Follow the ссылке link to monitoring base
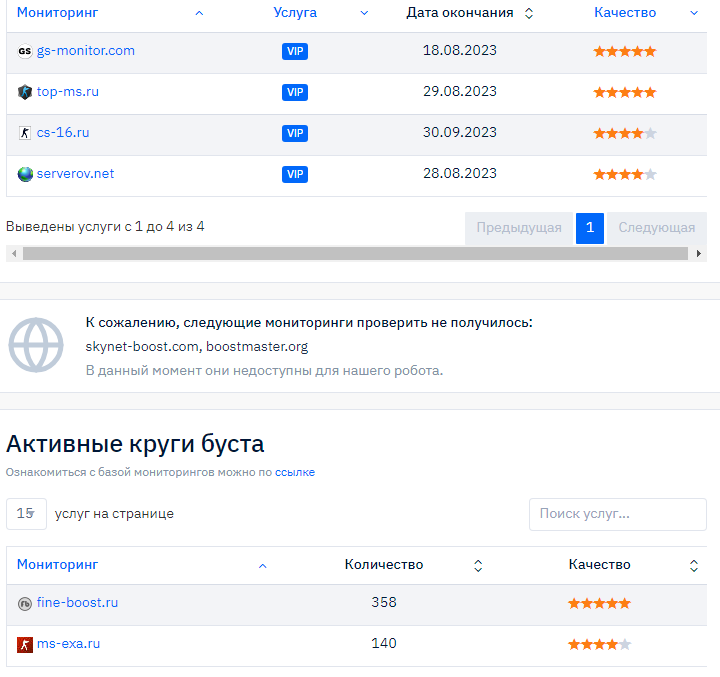 click(295, 472)
